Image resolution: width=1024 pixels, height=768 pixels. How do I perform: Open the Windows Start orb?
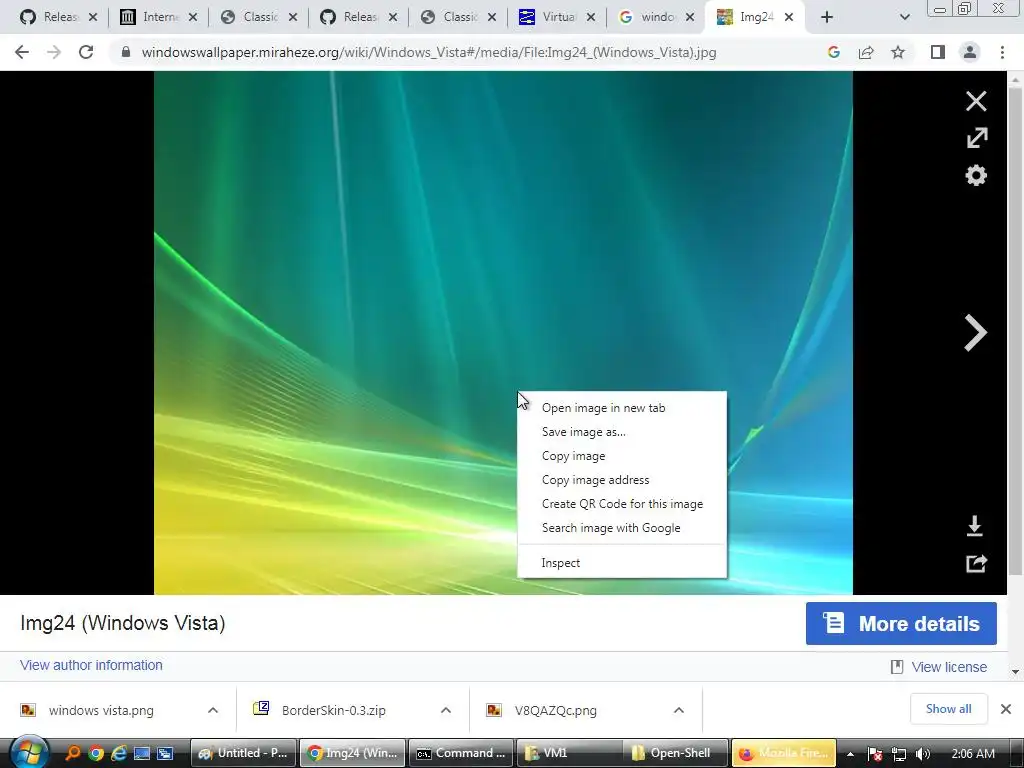(28, 752)
